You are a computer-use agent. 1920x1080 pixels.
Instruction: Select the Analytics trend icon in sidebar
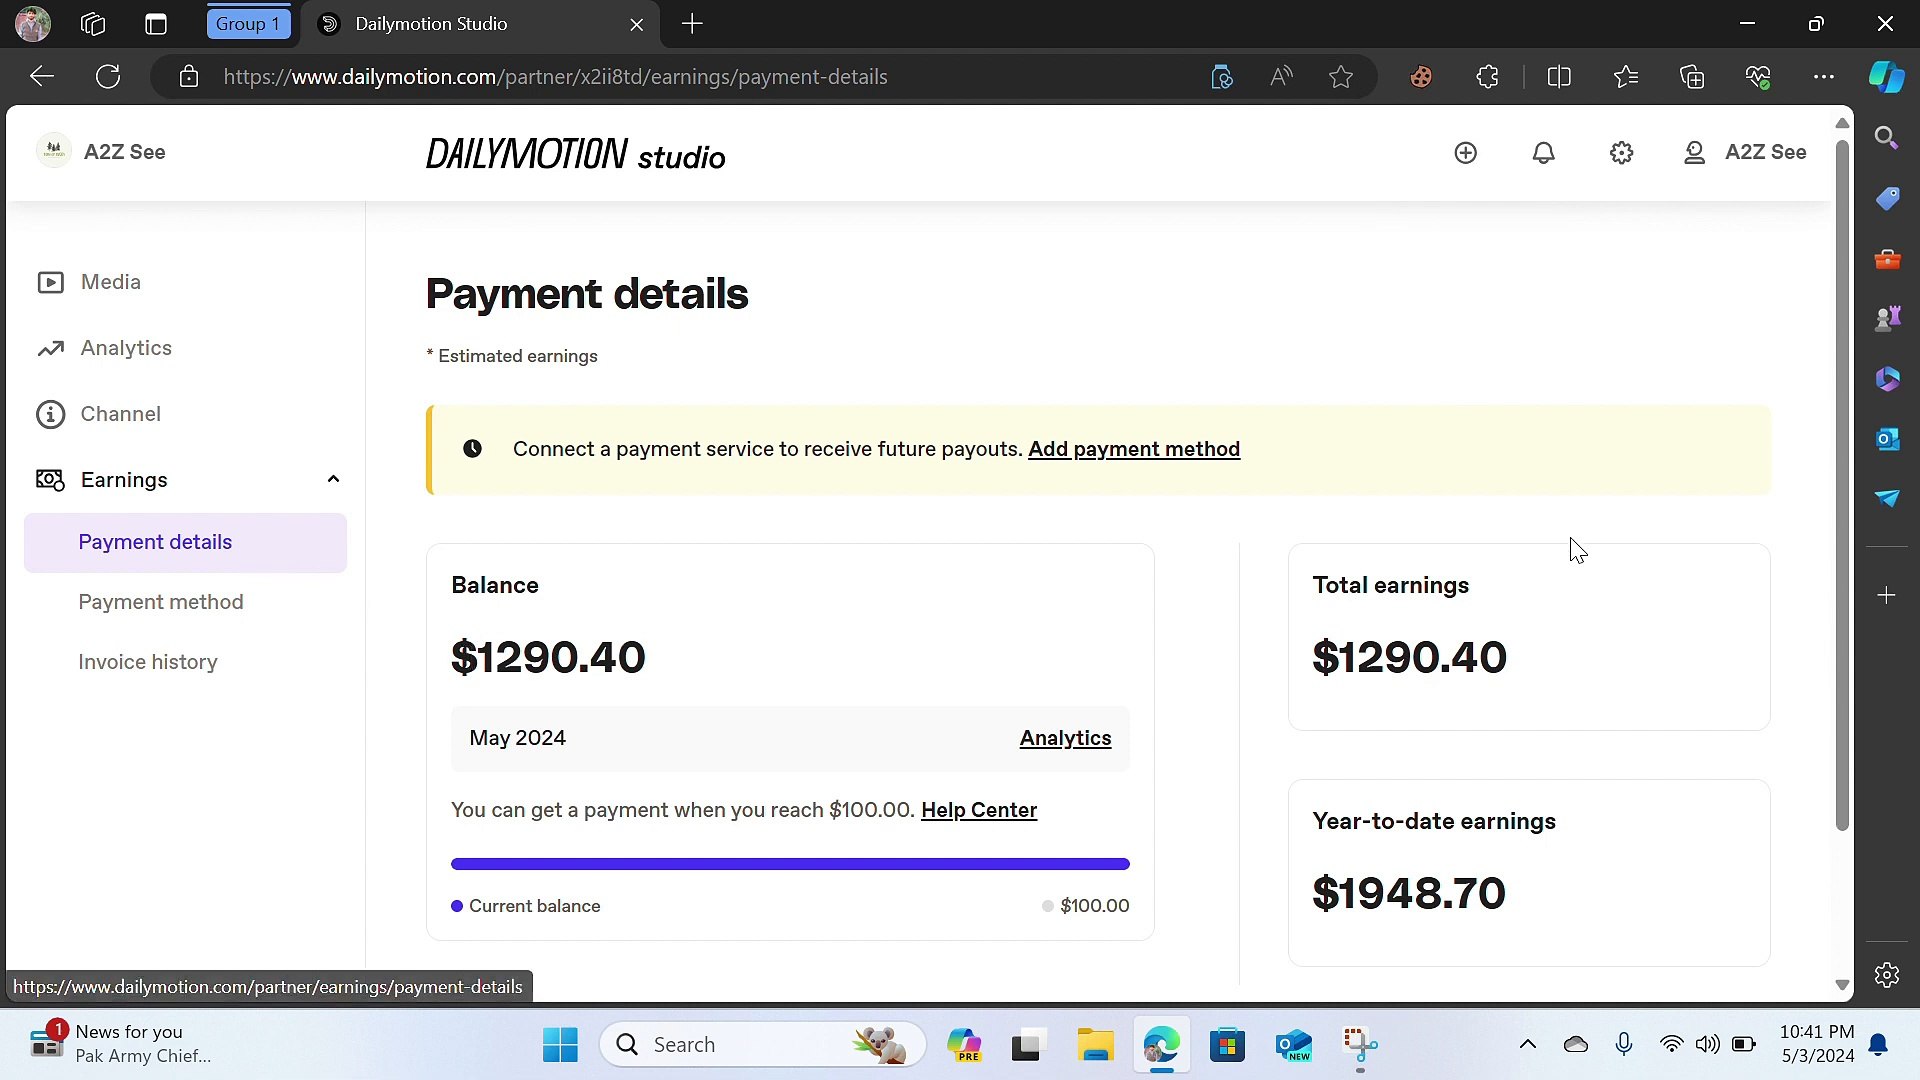(x=51, y=348)
